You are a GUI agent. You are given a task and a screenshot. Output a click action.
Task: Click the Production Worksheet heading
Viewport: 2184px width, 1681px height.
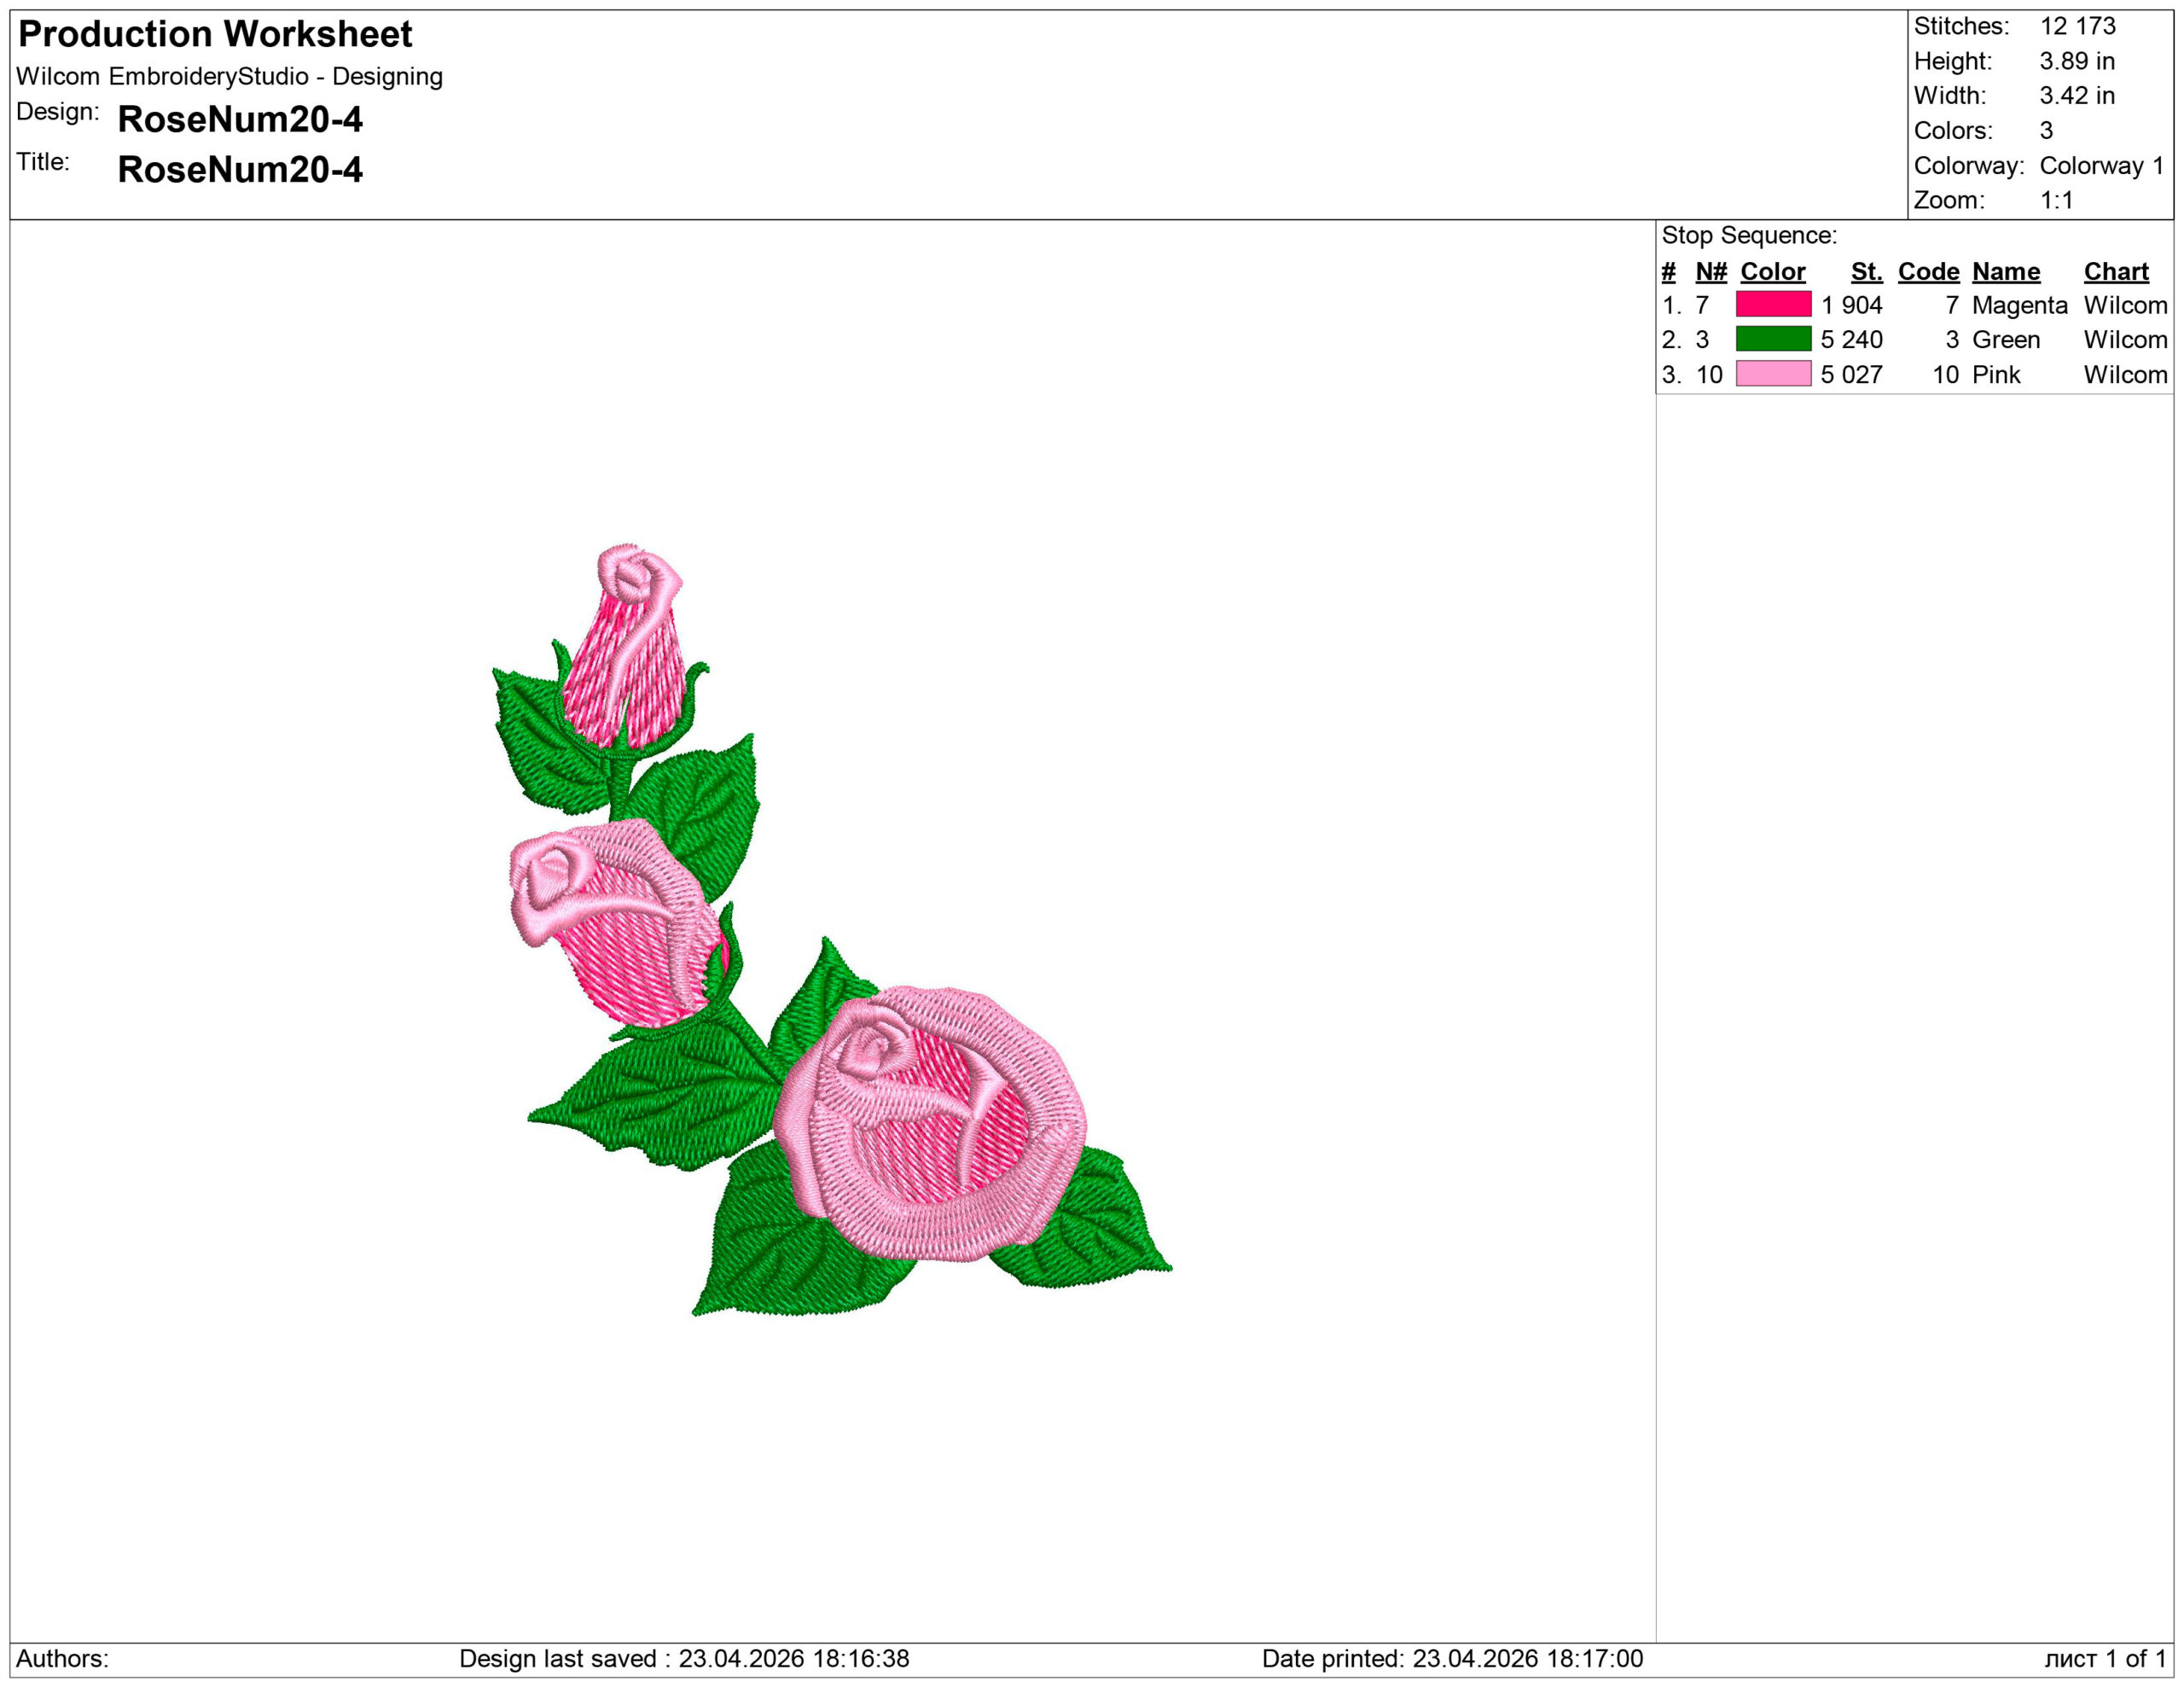tap(215, 34)
